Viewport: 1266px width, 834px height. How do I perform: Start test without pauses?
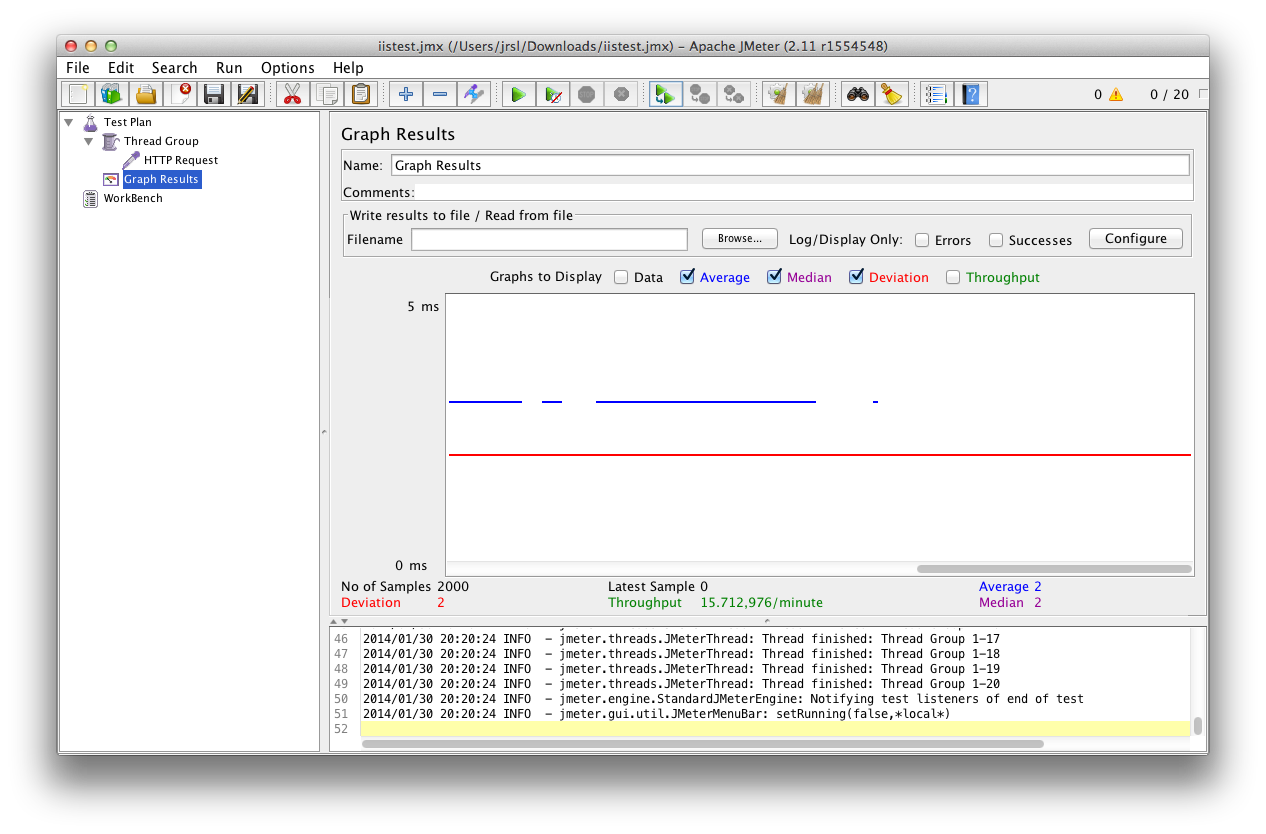(553, 93)
